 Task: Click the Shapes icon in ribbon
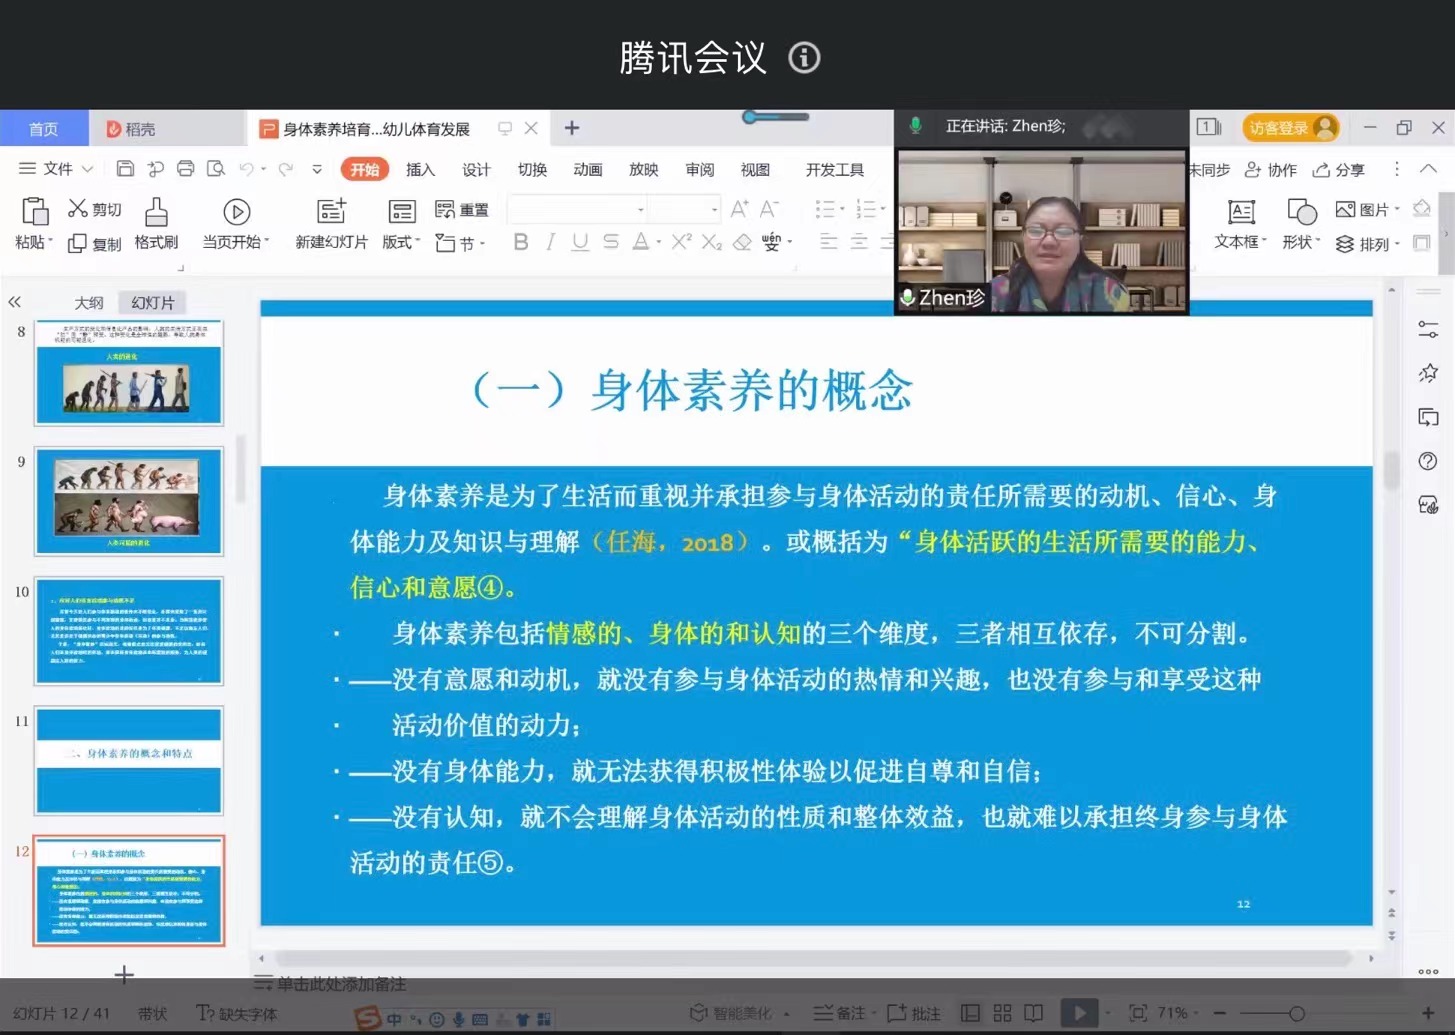1300,212
